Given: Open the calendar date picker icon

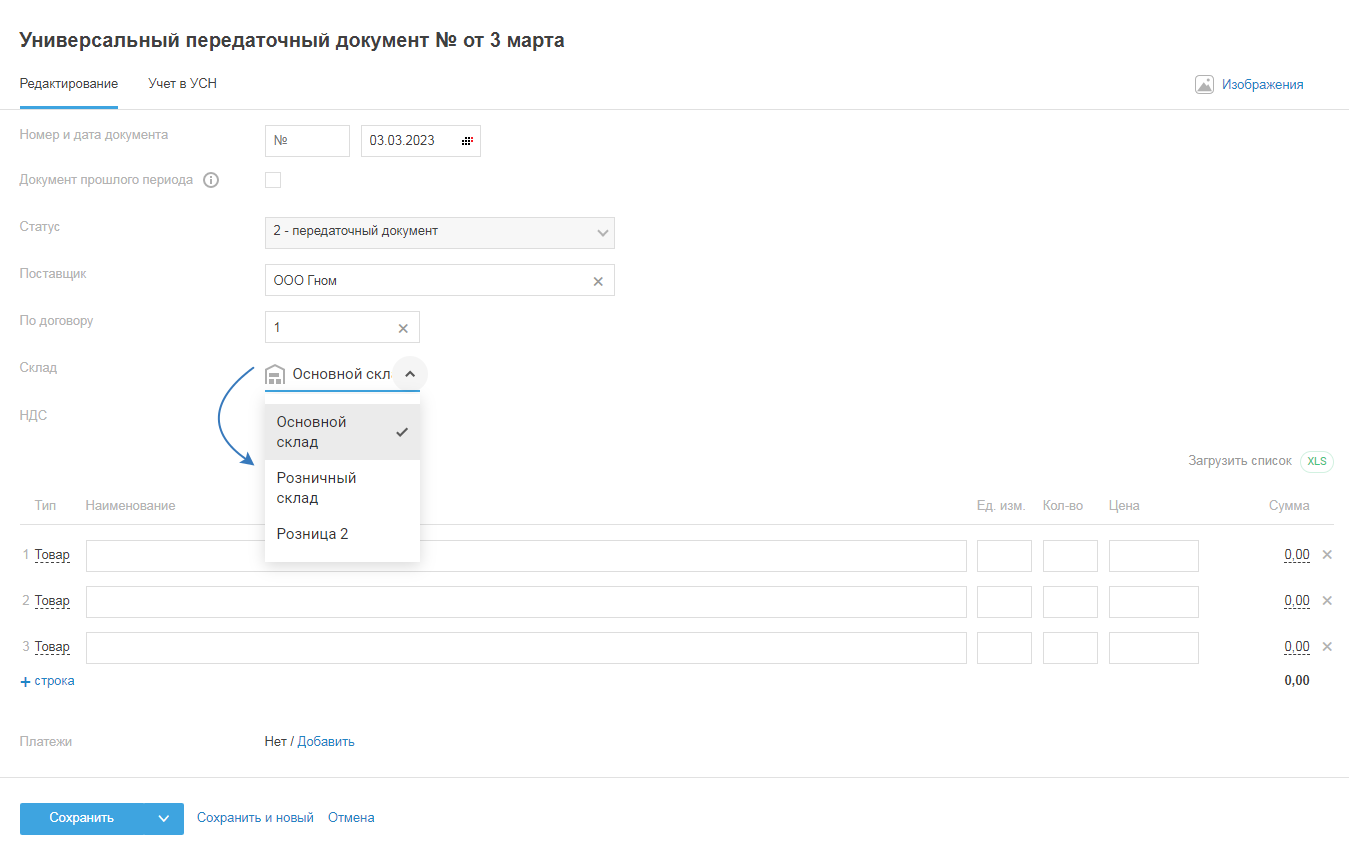Looking at the screenshot, I should tap(467, 141).
